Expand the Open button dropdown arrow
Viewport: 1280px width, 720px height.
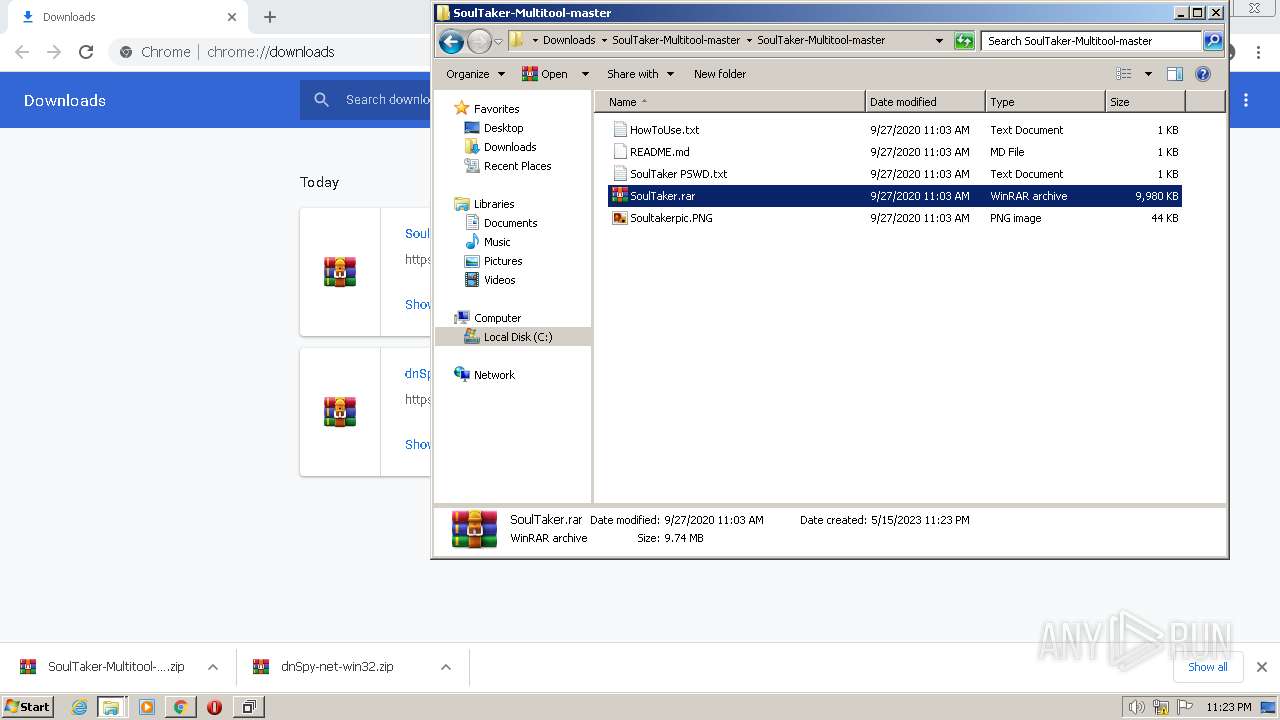(585, 74)
